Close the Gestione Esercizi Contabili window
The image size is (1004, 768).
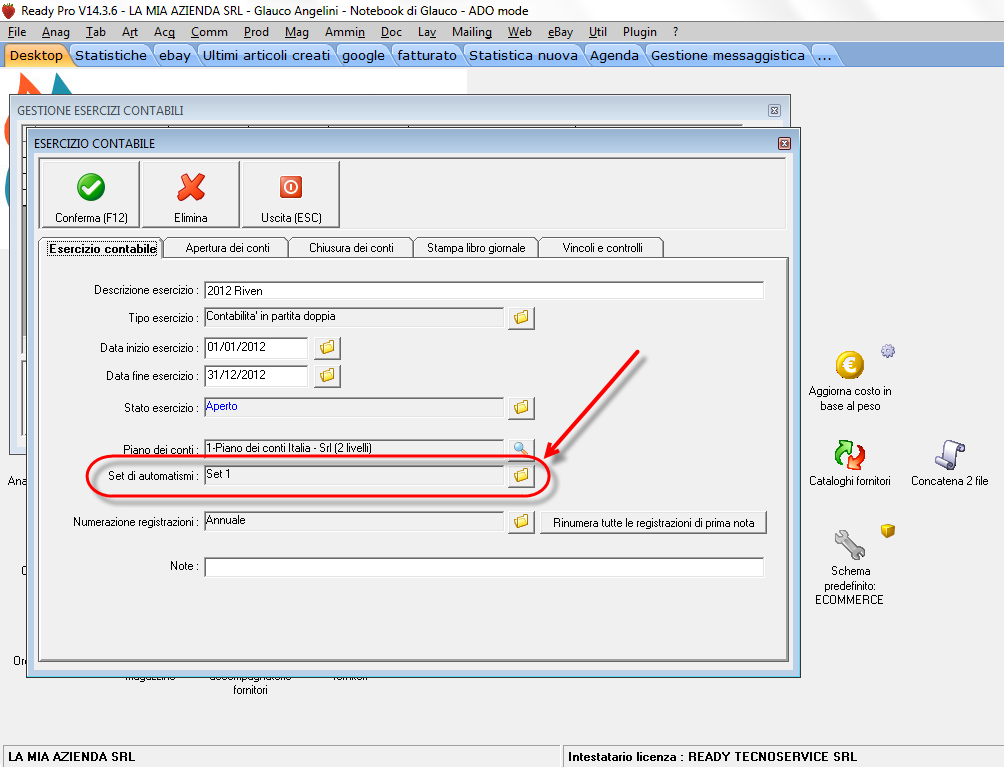[x=774, y=110]
